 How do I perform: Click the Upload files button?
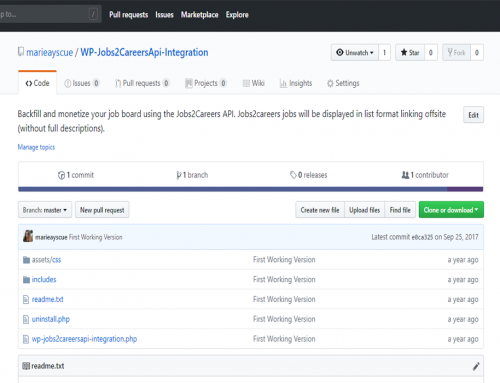(364, 210)
